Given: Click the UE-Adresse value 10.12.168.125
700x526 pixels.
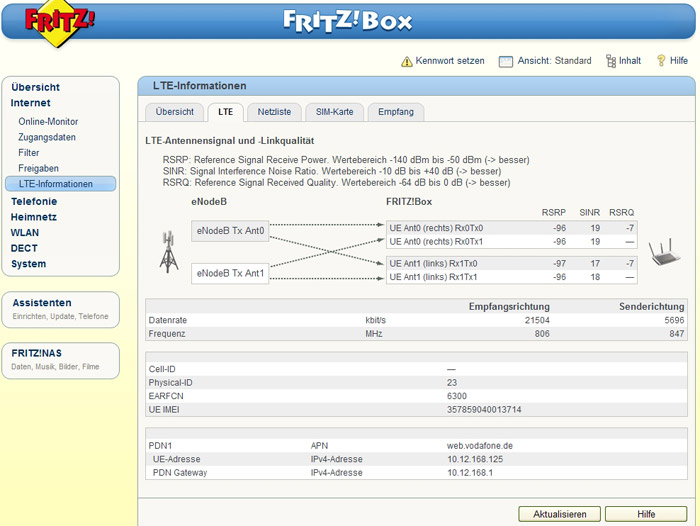Looking at the screenshot, I should [x=475, y=459].
